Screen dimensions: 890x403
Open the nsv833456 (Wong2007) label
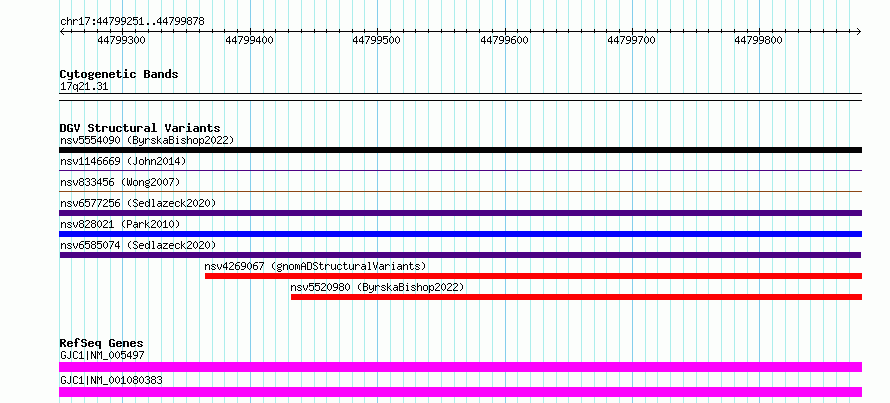120,182
